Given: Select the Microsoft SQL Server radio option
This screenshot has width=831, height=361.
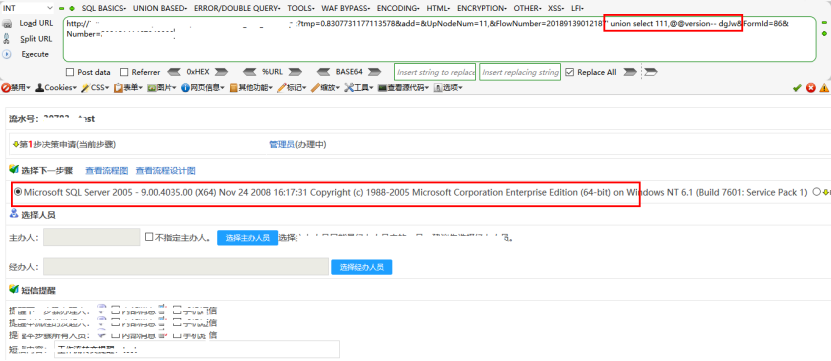Looking at the screenshot, I should pyautogui.click(x=19, y=192).
